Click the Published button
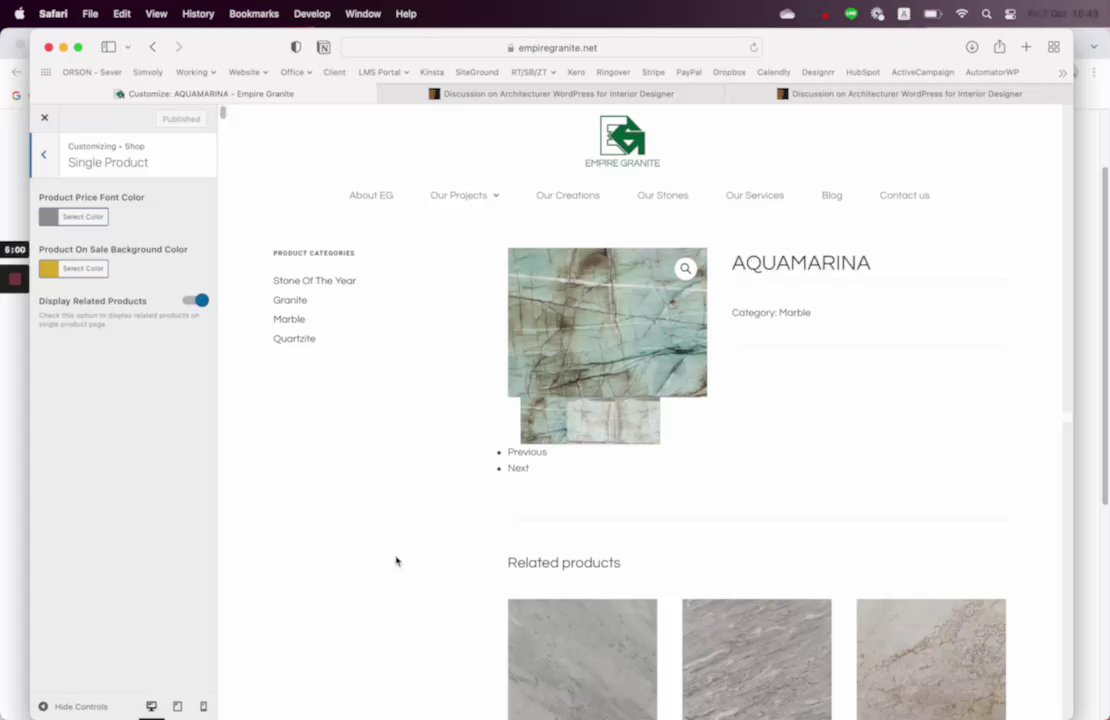 point(181,119)
